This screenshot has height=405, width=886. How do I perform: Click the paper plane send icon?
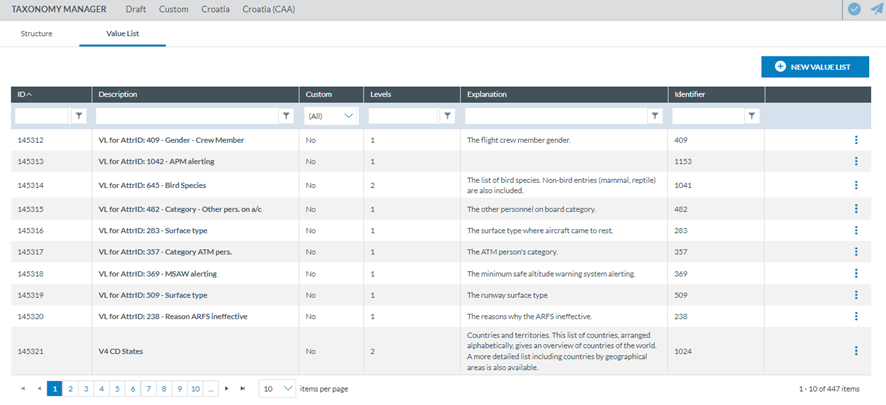(876, 9)
